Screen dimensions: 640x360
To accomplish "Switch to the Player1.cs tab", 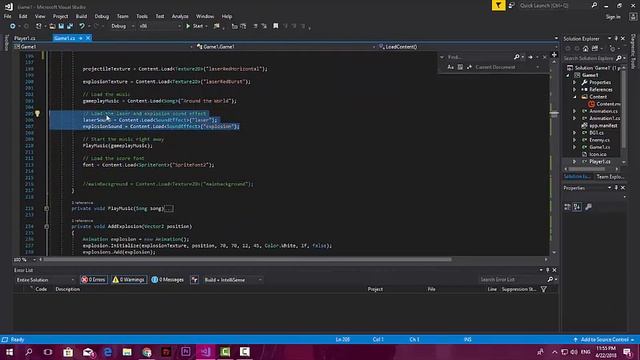I will pos(25,38).
